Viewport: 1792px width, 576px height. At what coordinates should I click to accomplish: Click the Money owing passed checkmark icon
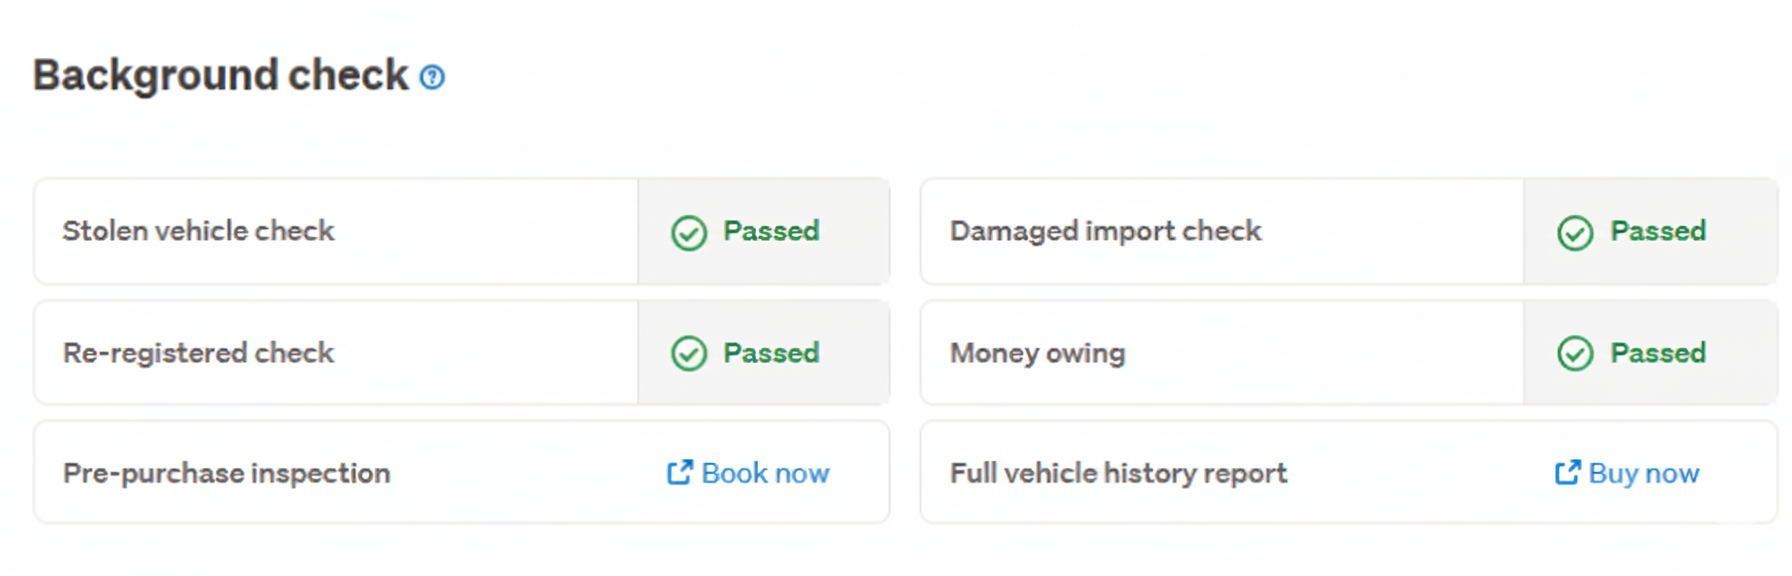point(1575,354)
